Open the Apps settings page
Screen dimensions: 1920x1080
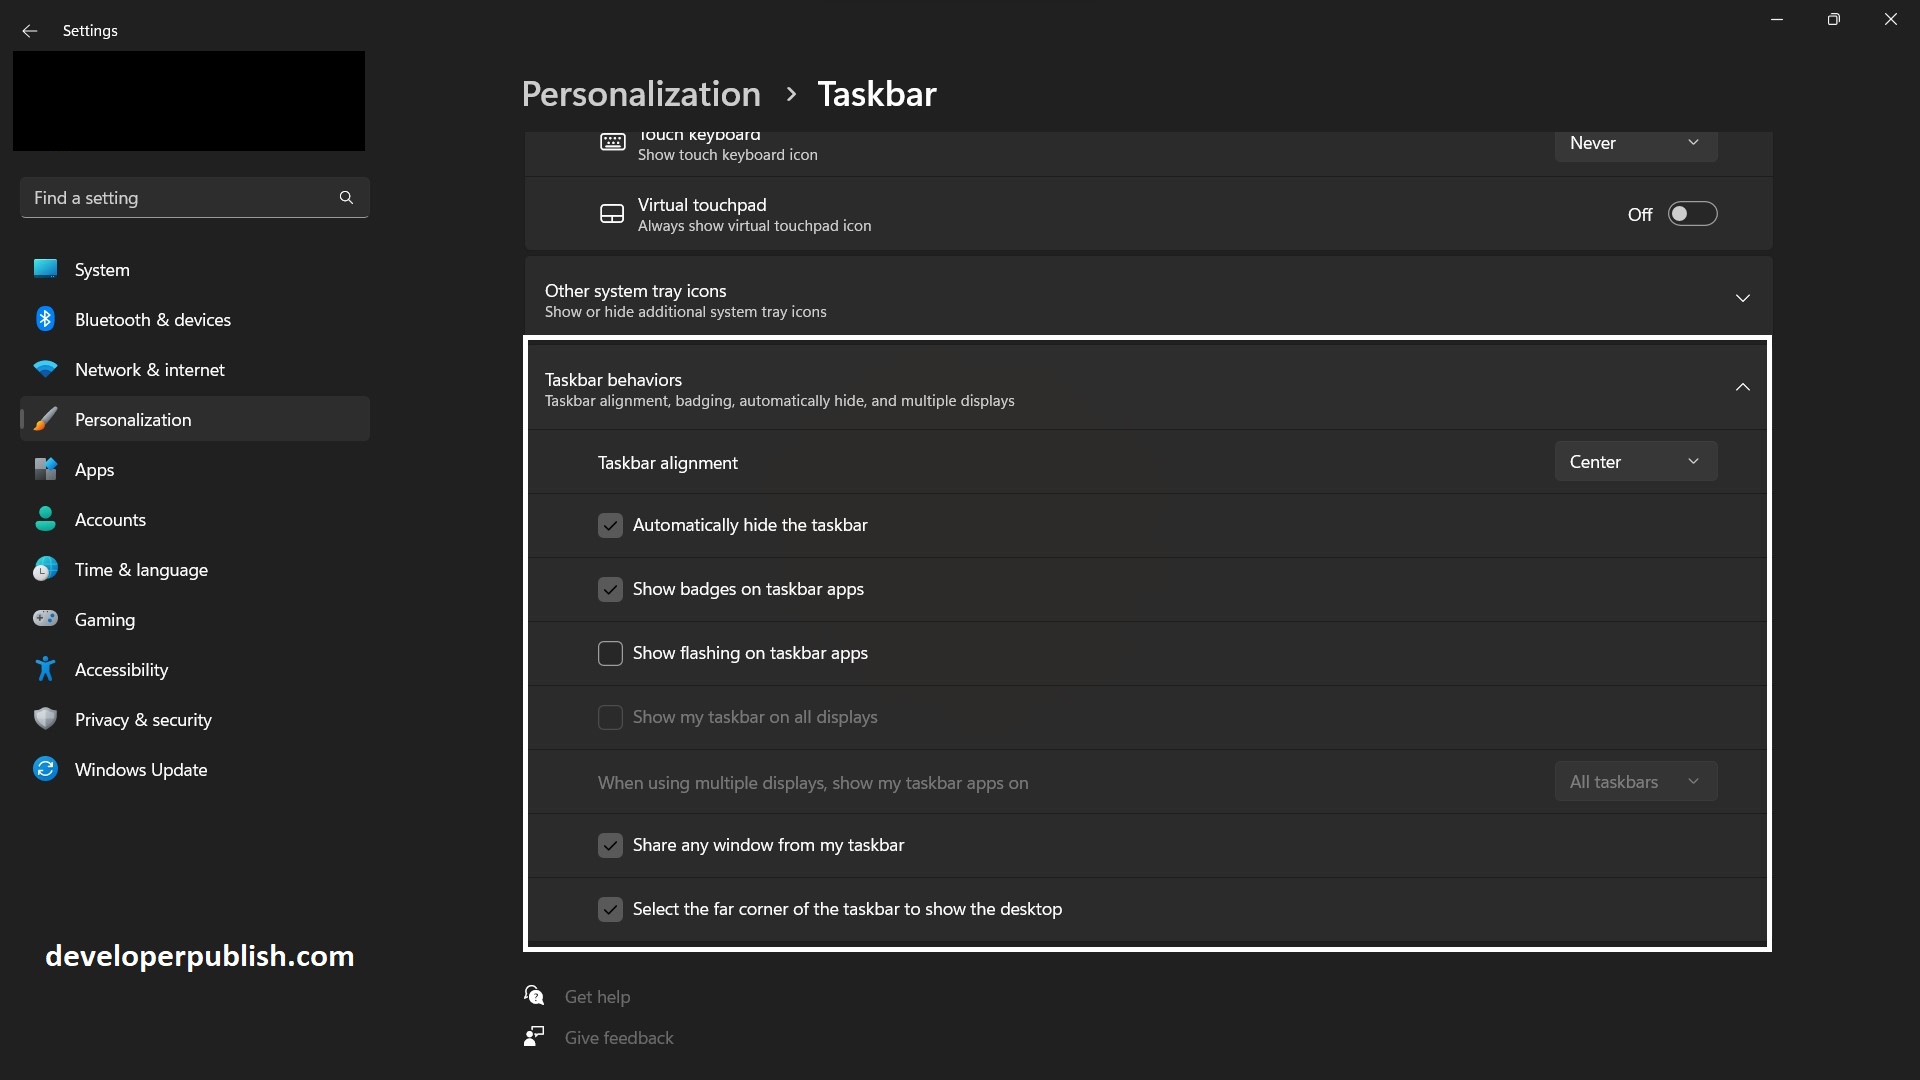(95, 469)
